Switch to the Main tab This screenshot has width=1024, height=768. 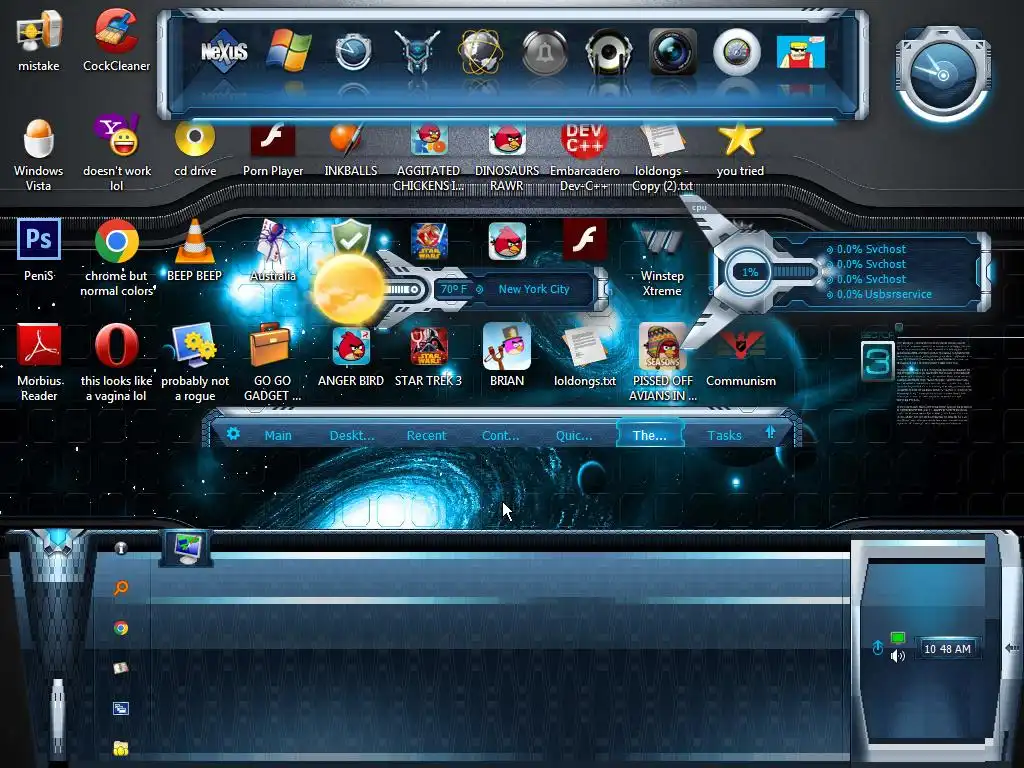(278, 435)
